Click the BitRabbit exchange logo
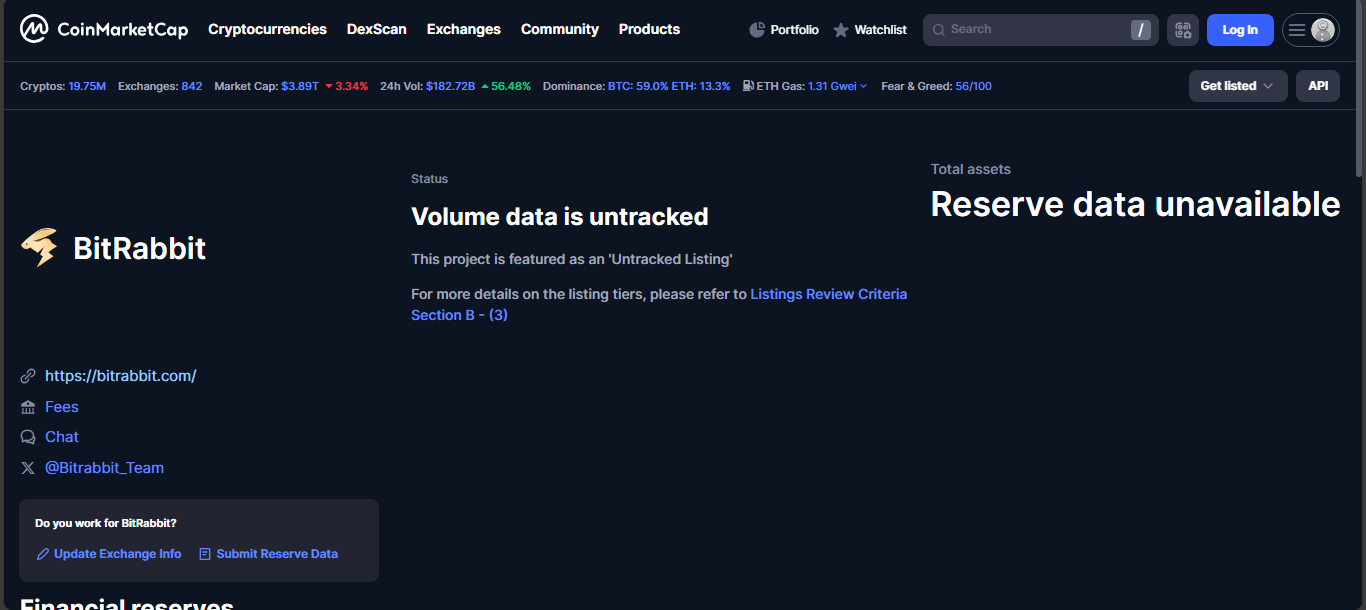 coord(40,248)
